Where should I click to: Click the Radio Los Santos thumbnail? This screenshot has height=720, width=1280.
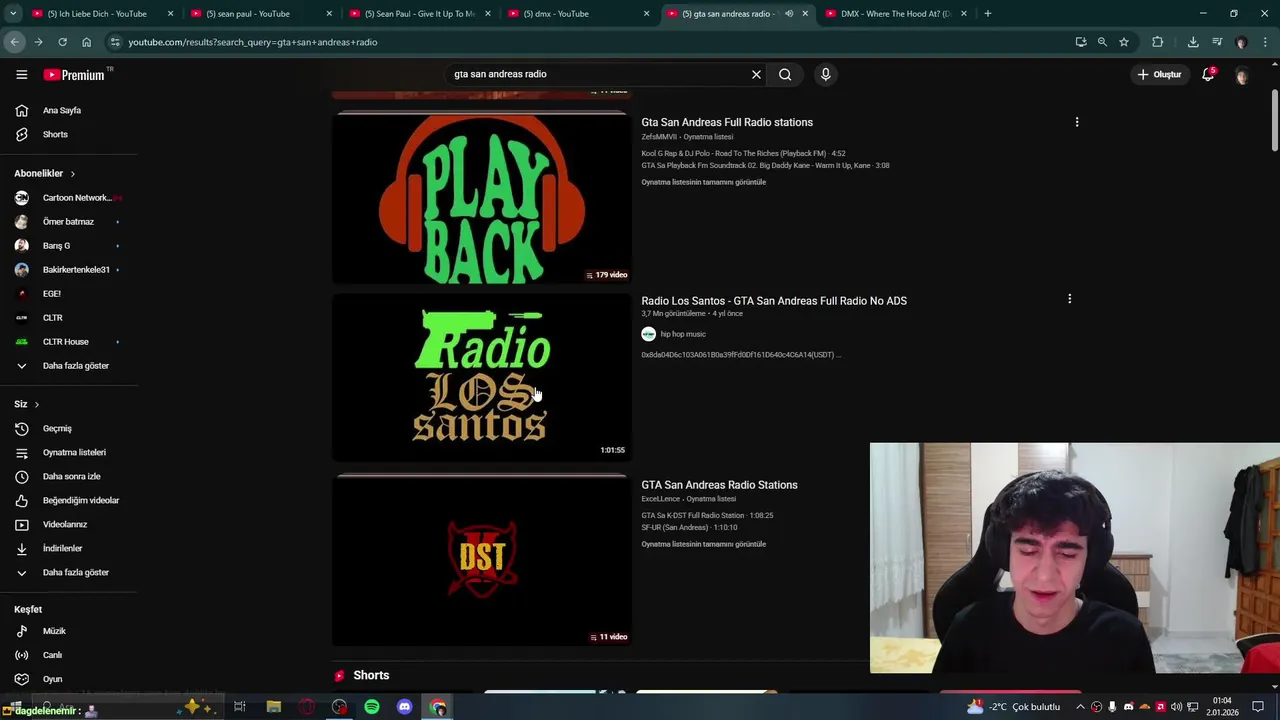(x=481, y=376)
